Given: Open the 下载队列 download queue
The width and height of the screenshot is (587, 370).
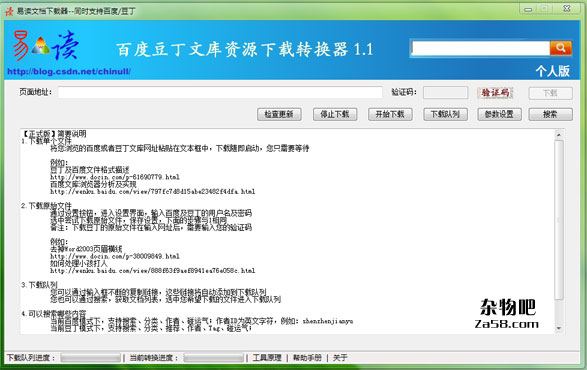Looking at the screenshot, I should tap(445, 114).
